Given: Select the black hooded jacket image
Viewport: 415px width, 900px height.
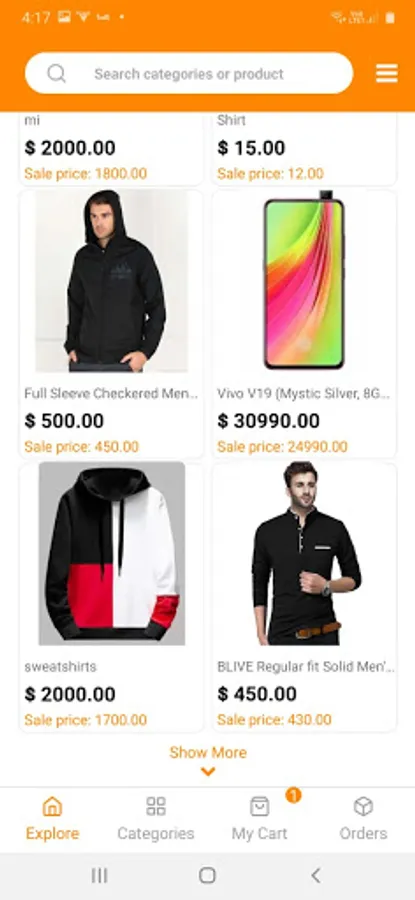Looking at the screenshot, I should coord(112,281).
